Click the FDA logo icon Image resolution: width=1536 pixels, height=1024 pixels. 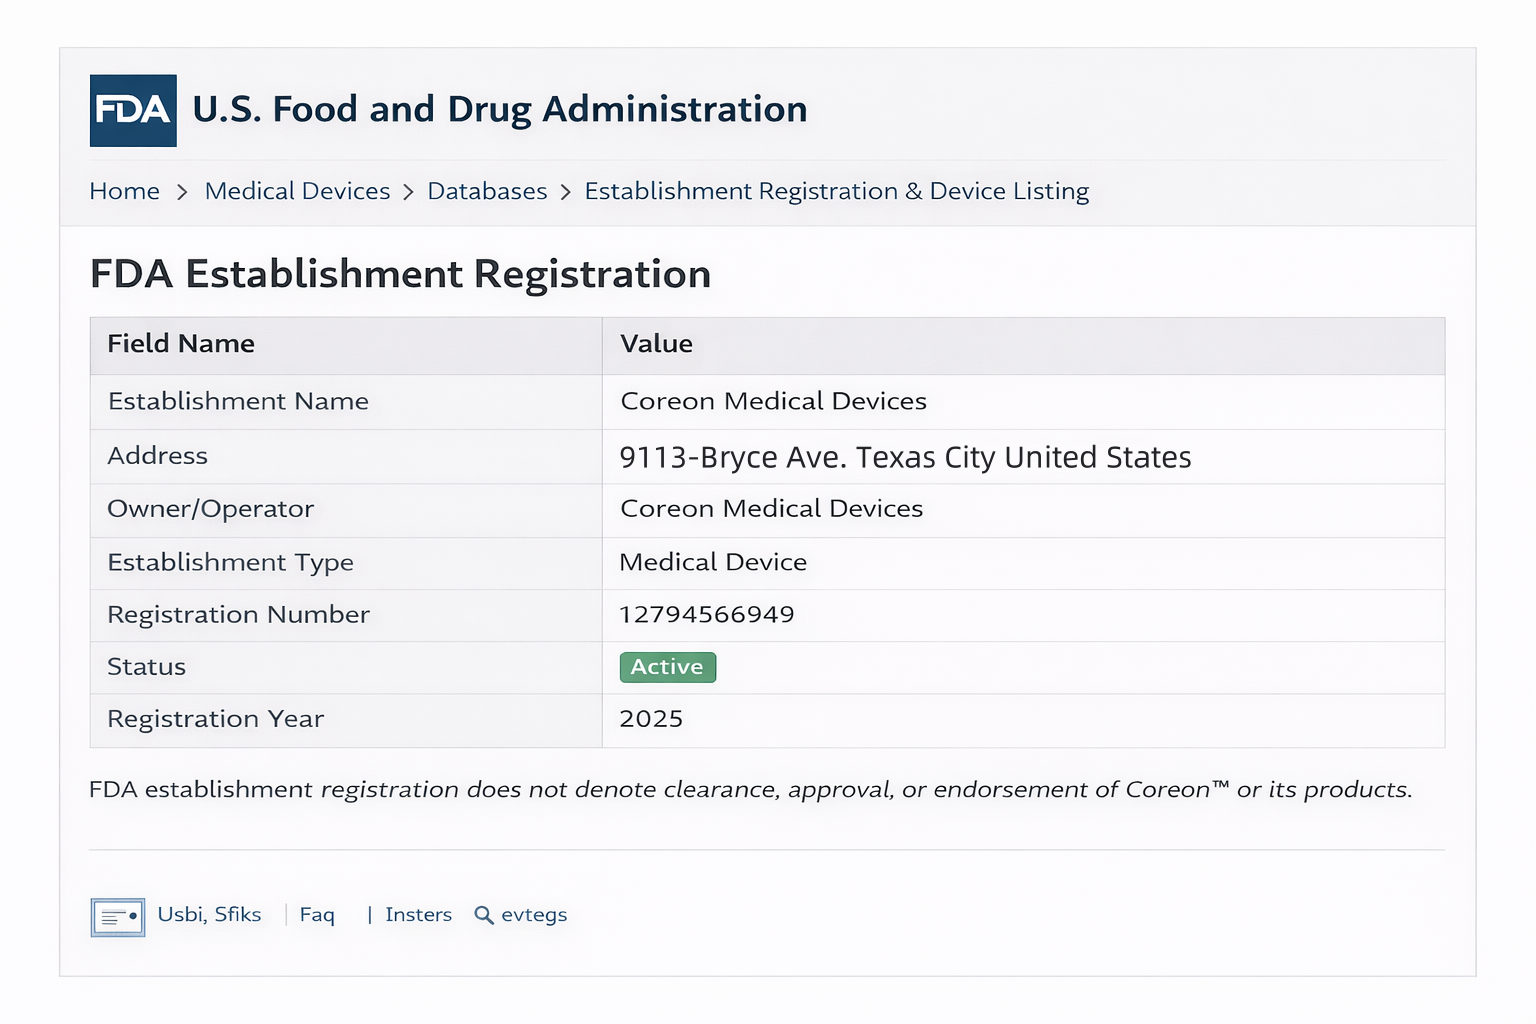point(133,111)
